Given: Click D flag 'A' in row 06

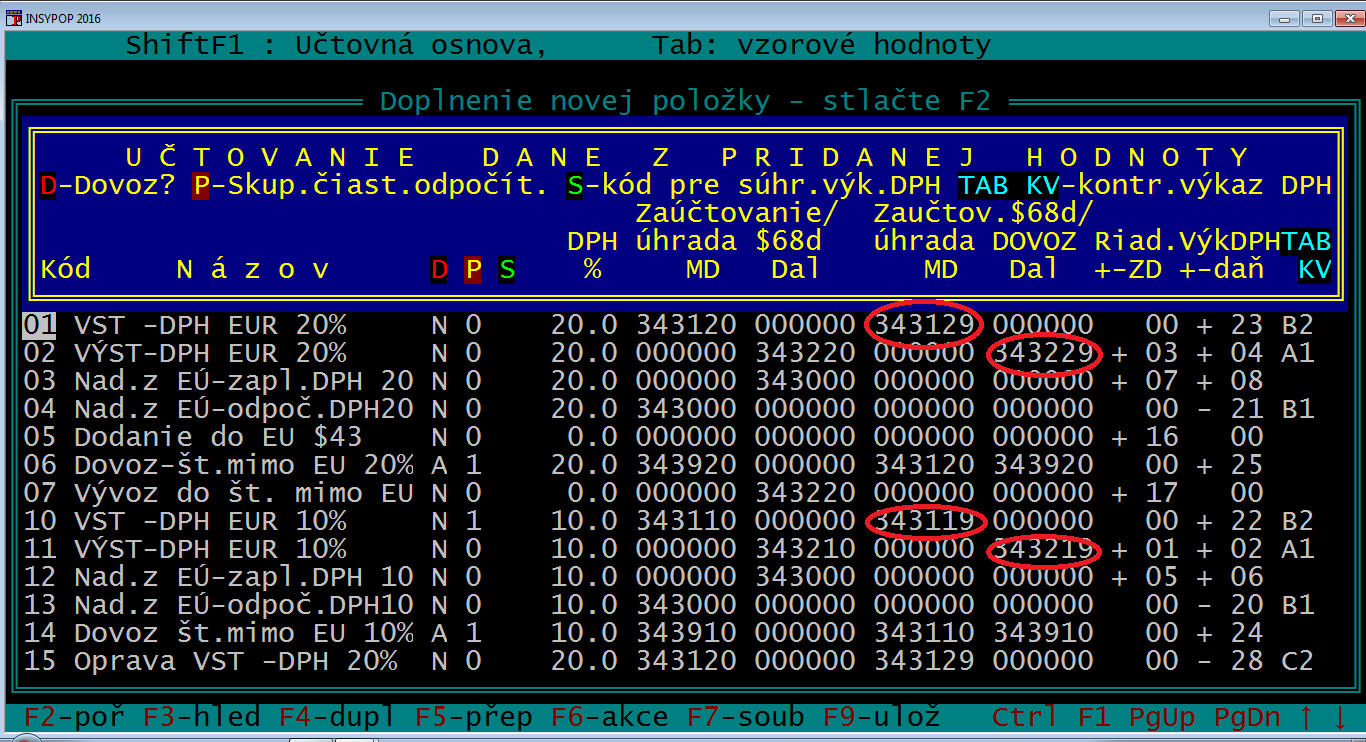Looking at the screenshot, I should (x=439, y=465).
